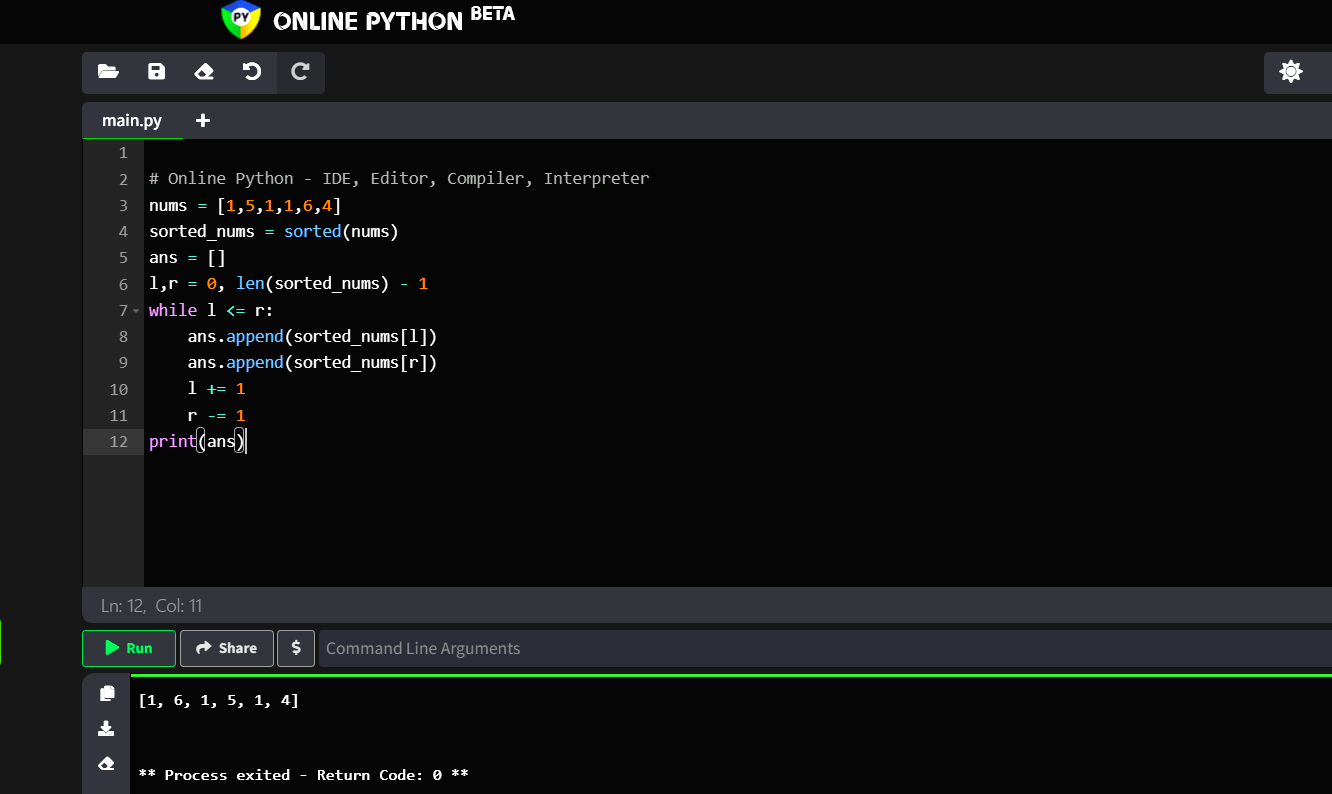Click the comment line about Online Python IDE
The width and height of the screenshot is (1332, 794).
click(x=399, y=178)
